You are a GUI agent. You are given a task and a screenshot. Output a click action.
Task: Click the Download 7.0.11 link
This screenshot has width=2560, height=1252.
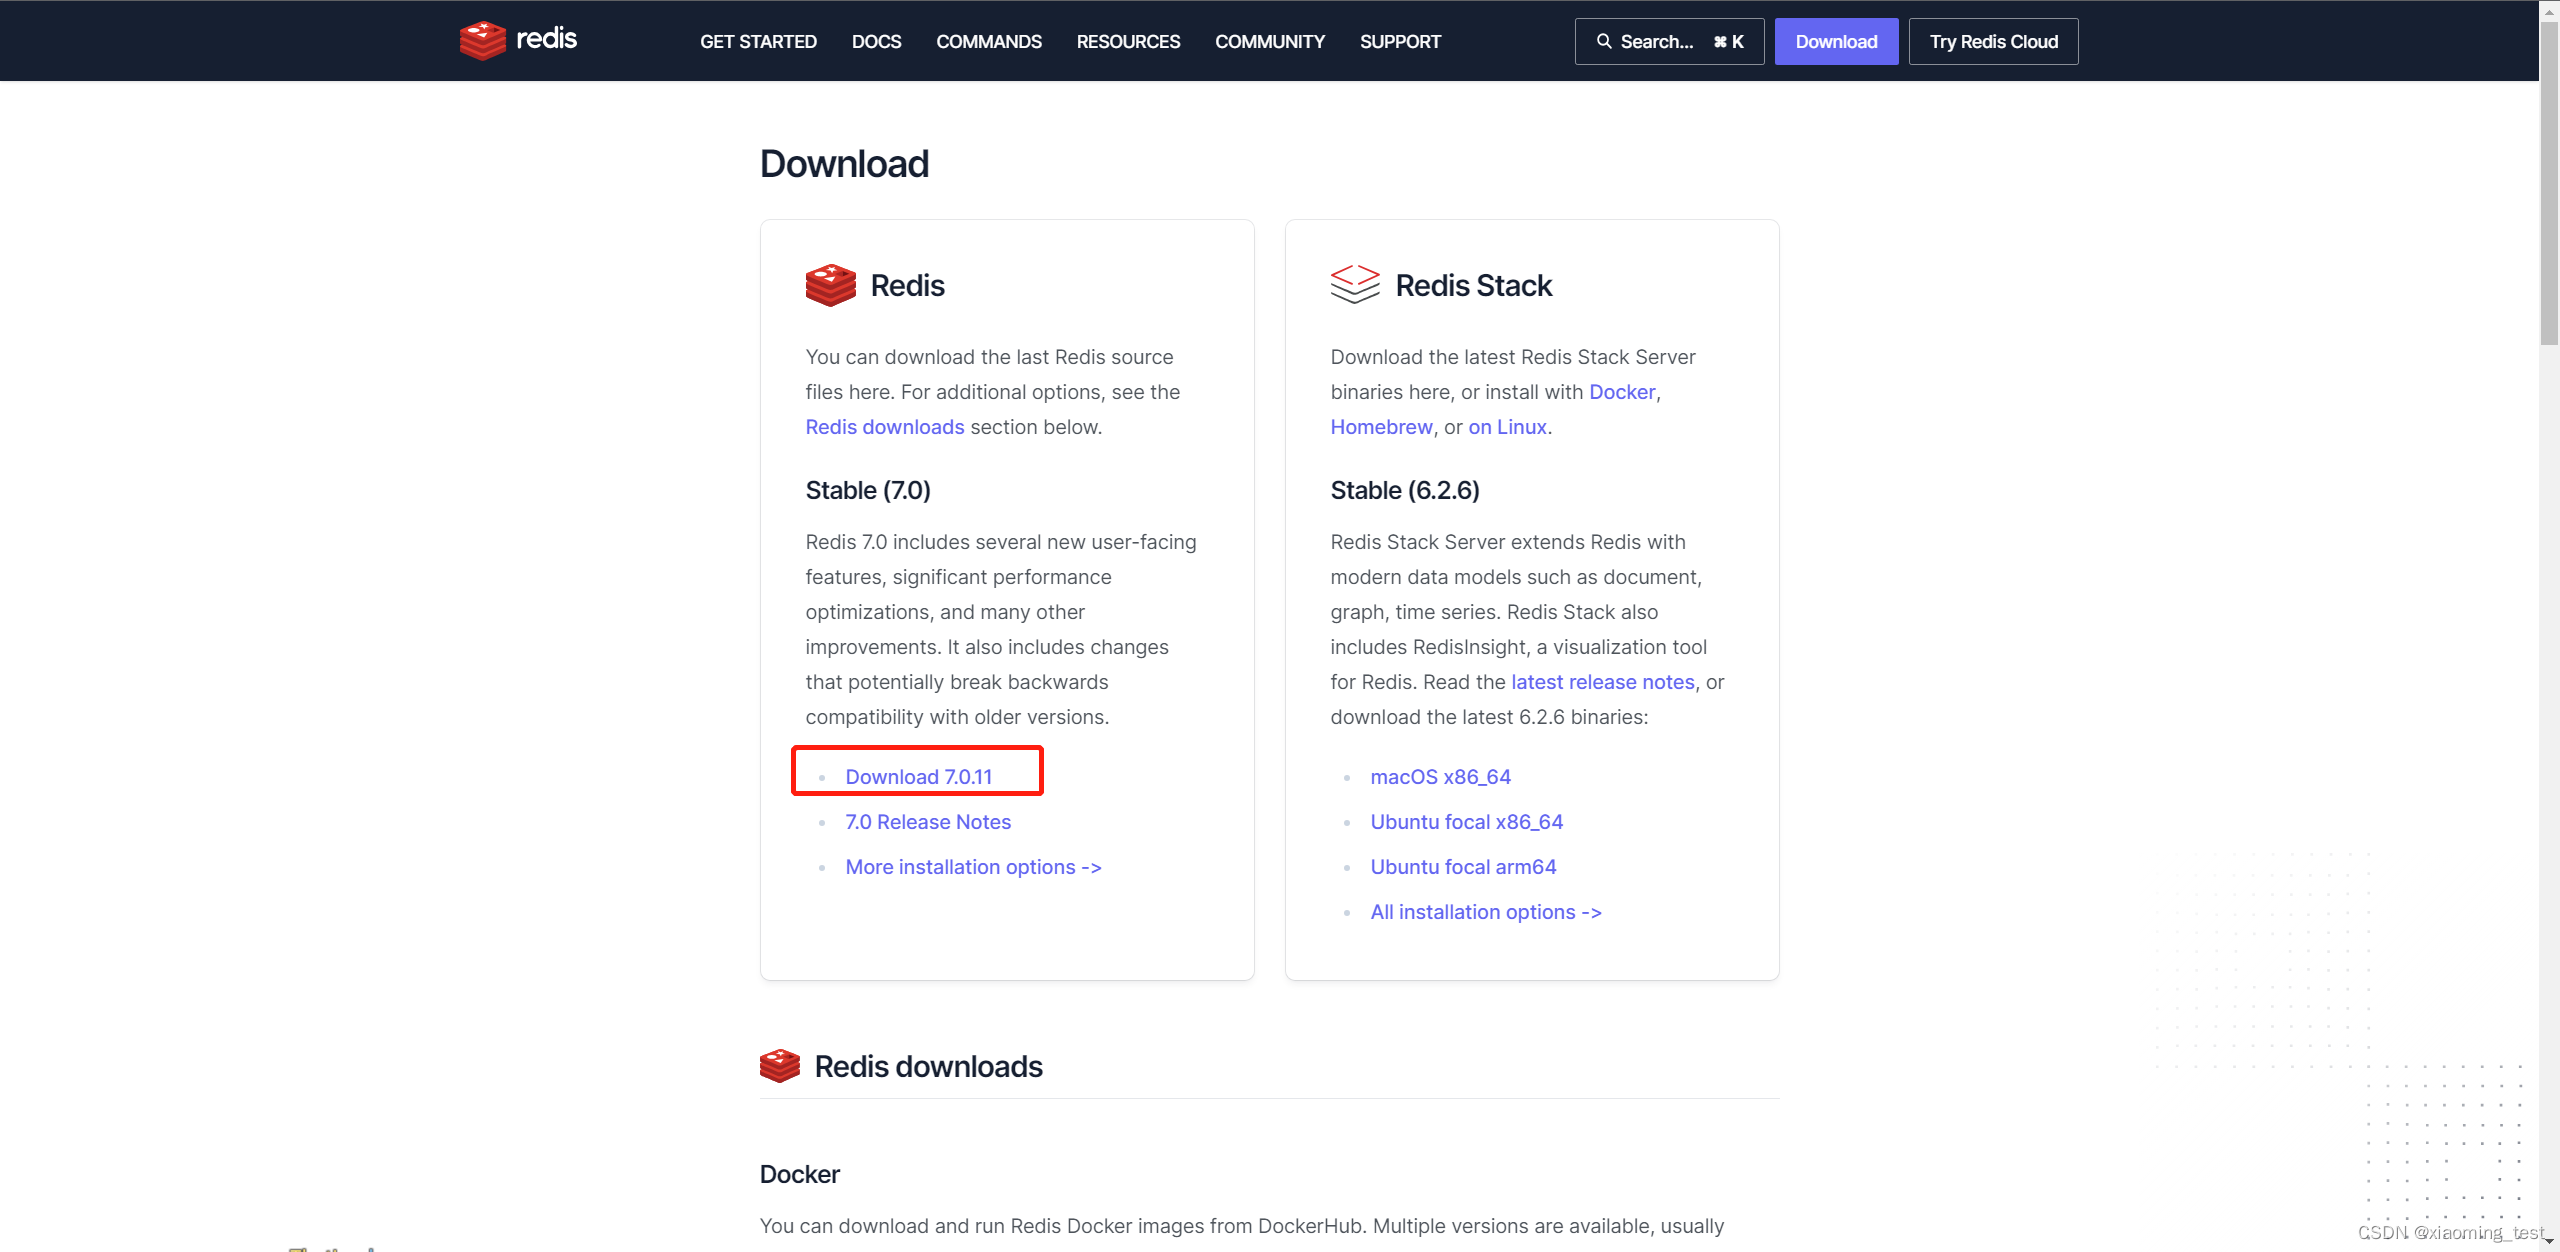918,777
